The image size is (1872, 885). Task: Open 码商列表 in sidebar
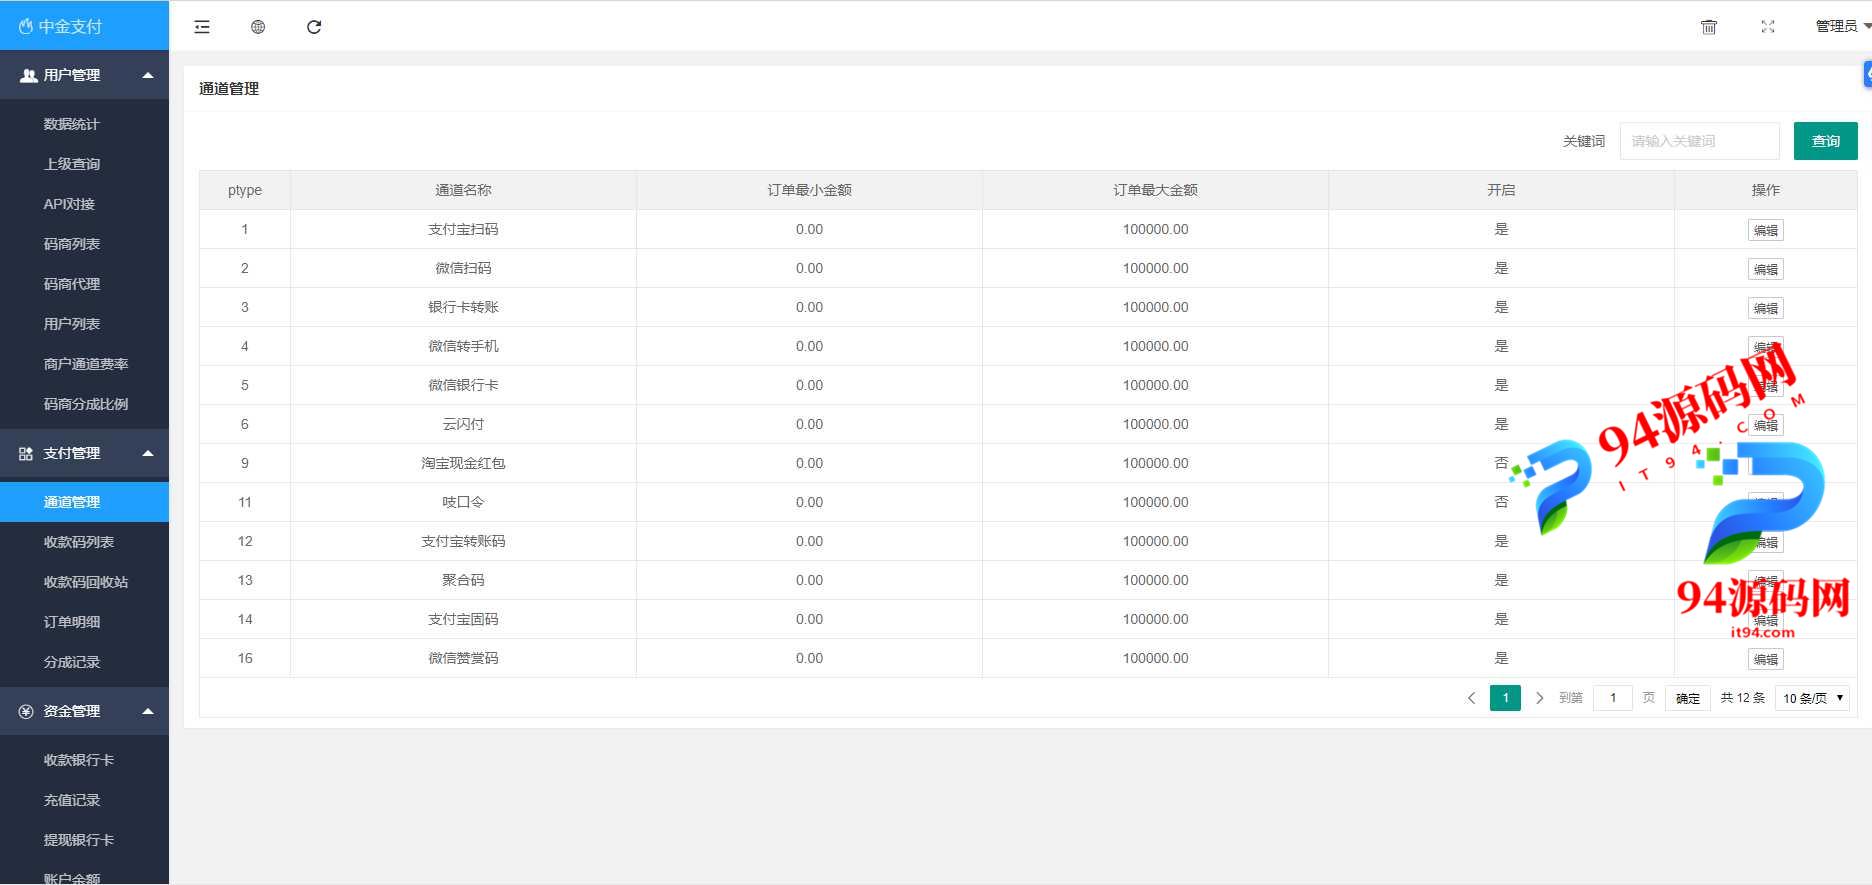point(72,244)
